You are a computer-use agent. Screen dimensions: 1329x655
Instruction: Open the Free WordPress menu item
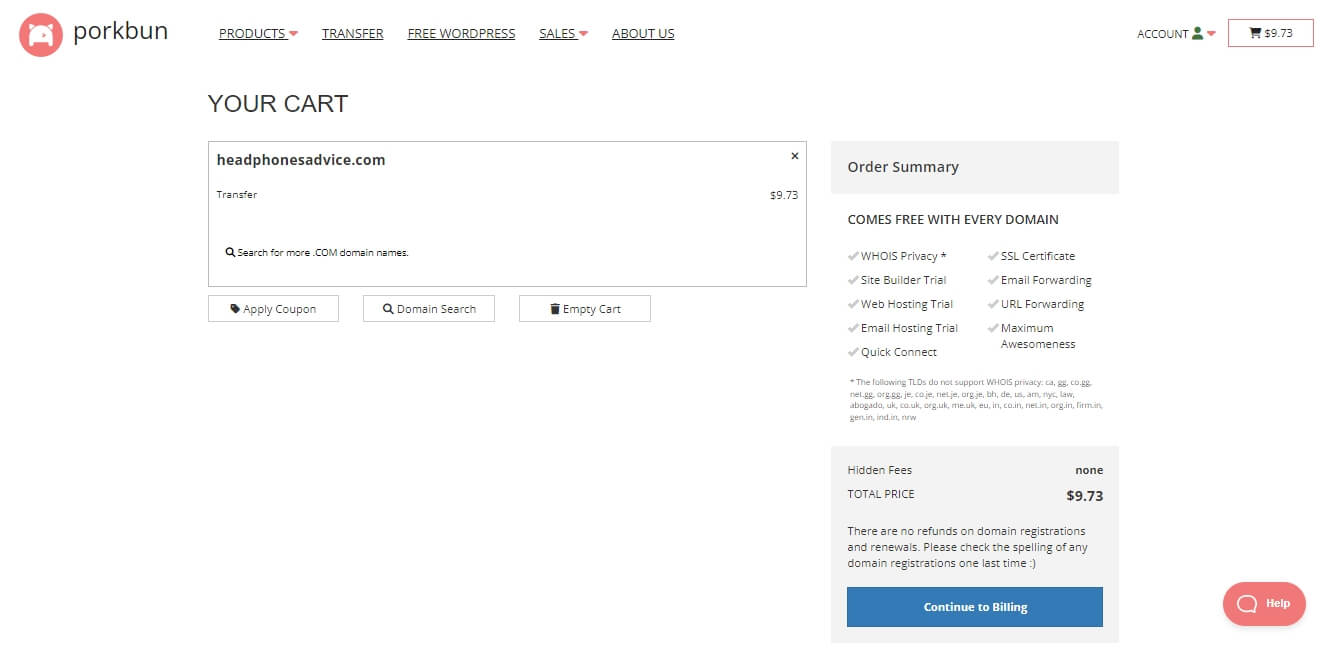point(461,34)
